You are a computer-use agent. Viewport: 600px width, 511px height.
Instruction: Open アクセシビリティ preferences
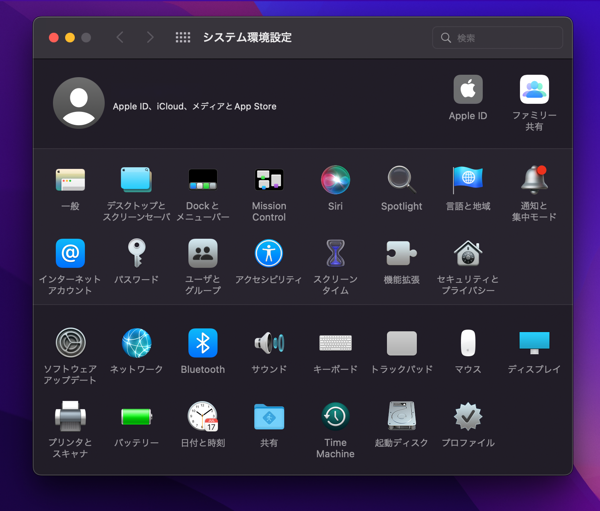tap(269, 253)
